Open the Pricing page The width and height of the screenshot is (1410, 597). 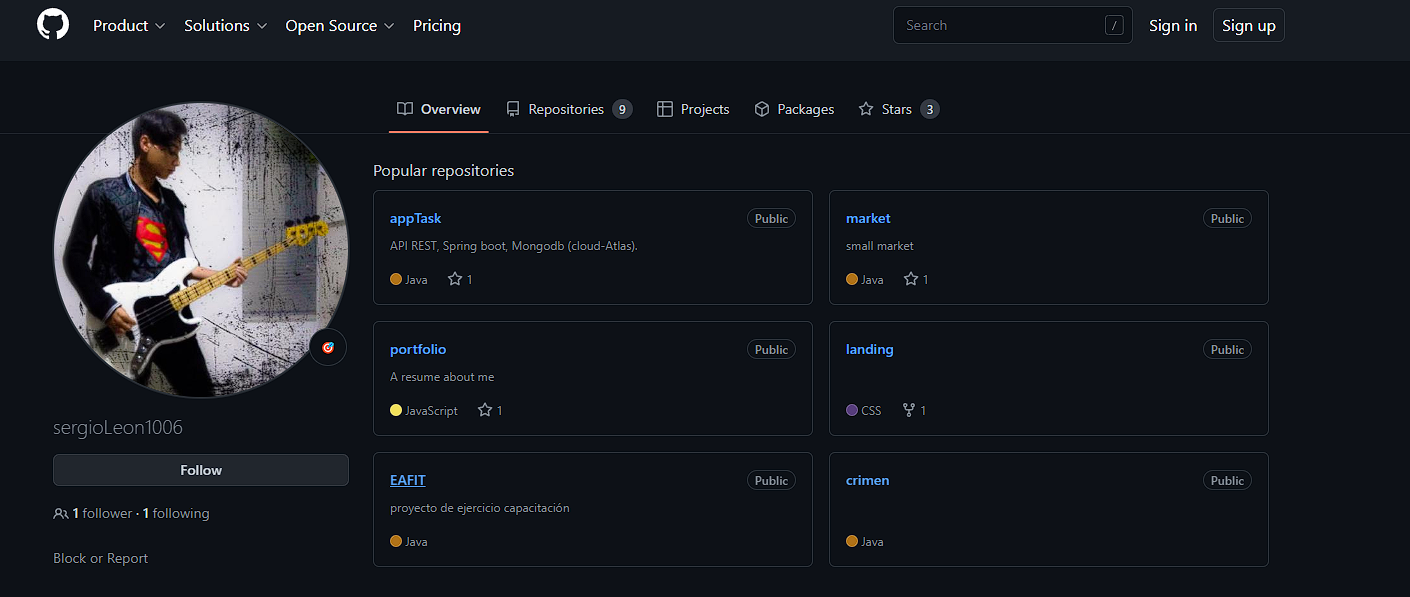[x=437, y=25]
